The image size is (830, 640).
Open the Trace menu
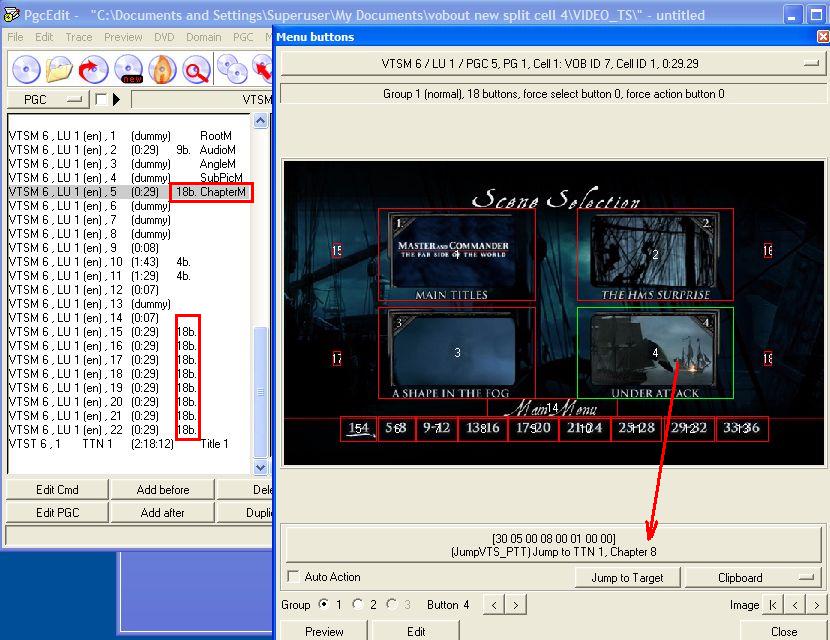point(78,37)
